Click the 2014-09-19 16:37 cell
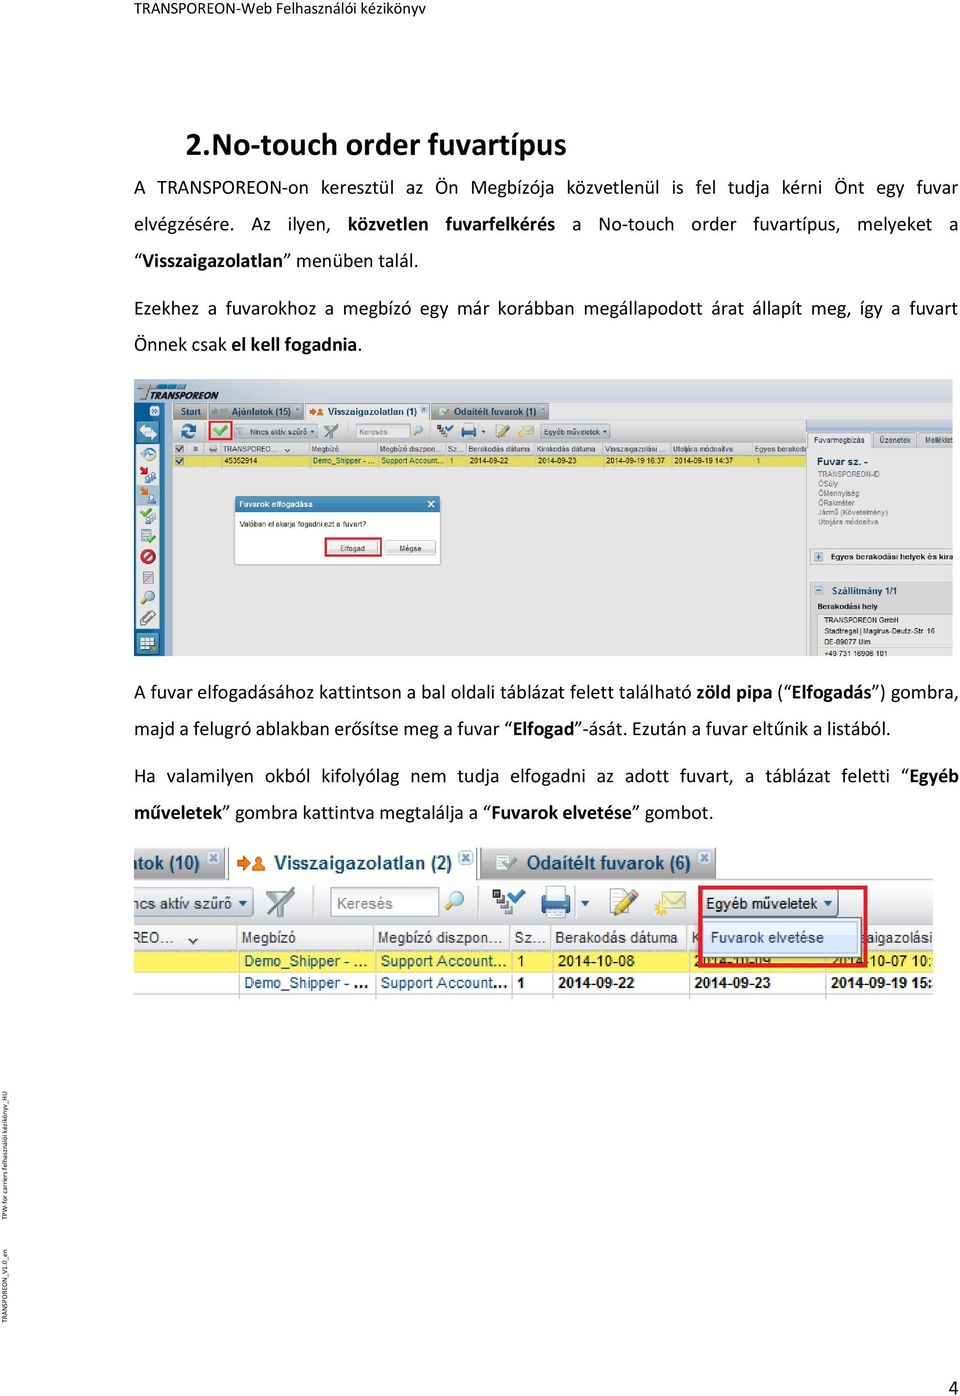 click(x=636, y=461)
